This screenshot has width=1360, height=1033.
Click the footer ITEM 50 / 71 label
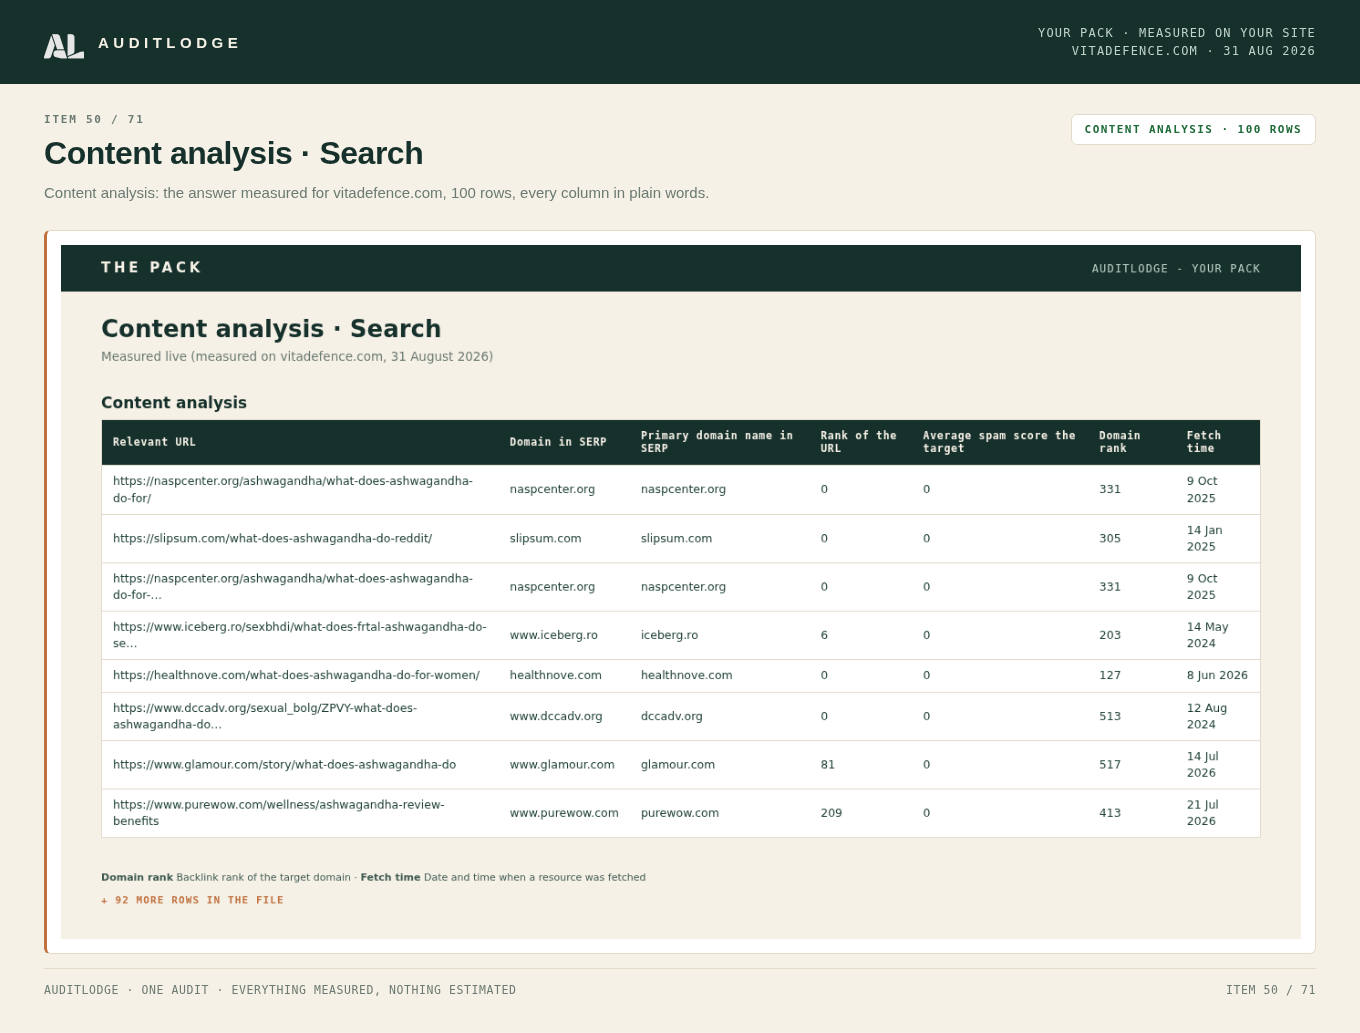pos(1271,990)
